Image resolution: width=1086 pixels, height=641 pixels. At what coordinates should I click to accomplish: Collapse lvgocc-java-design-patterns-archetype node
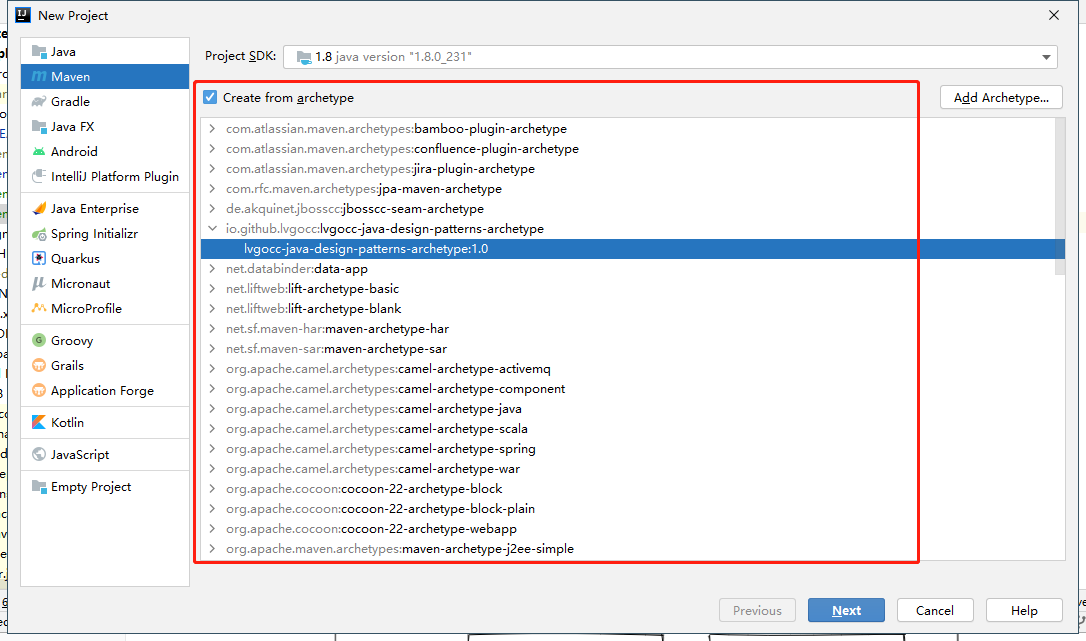click(212, 229)
